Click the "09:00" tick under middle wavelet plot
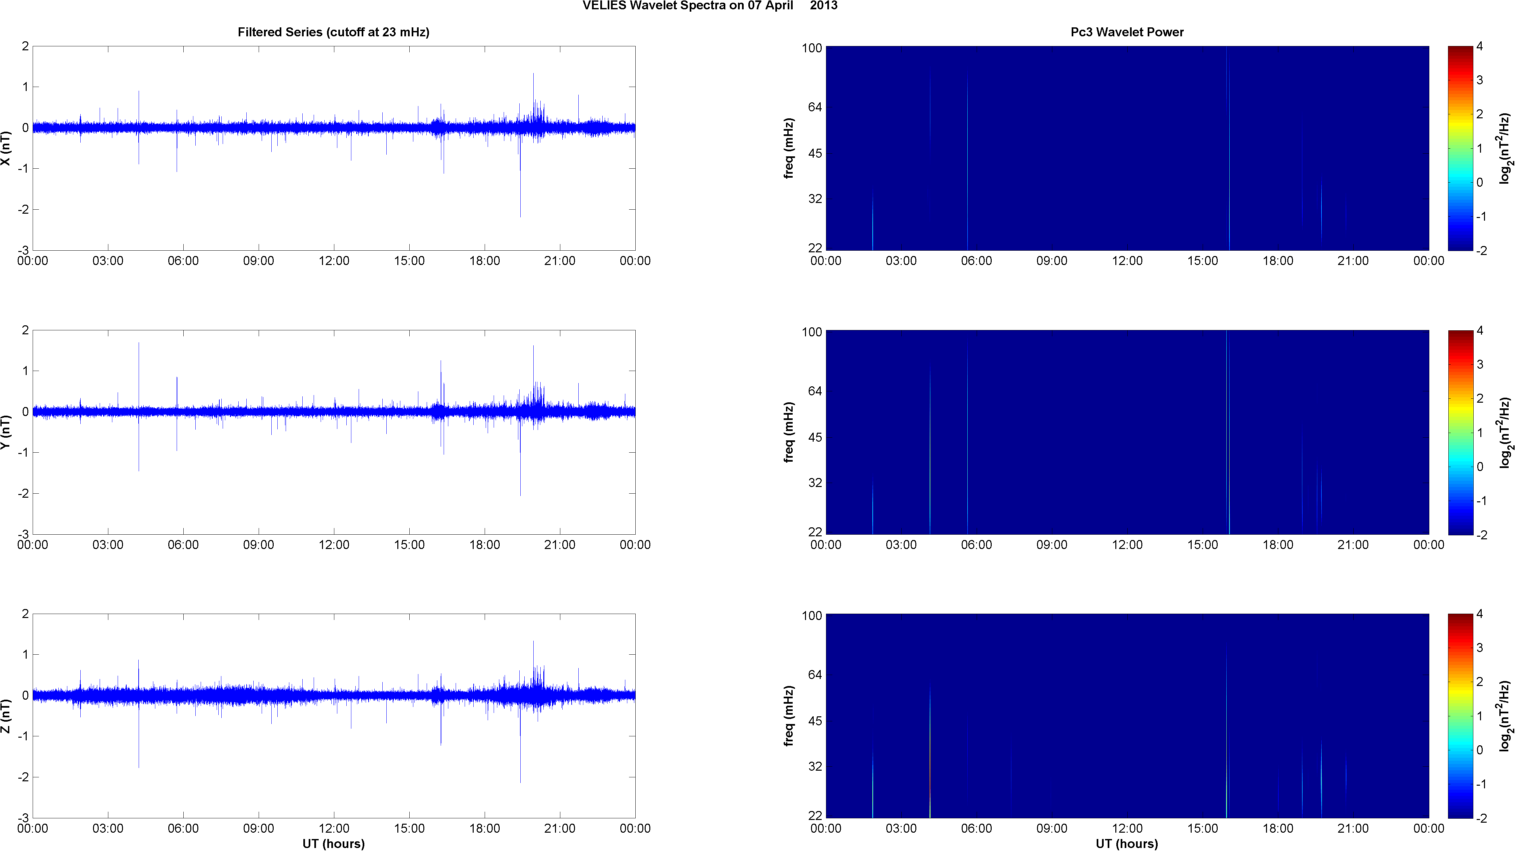This screenshot has height=851, width=1515. 1052,545
